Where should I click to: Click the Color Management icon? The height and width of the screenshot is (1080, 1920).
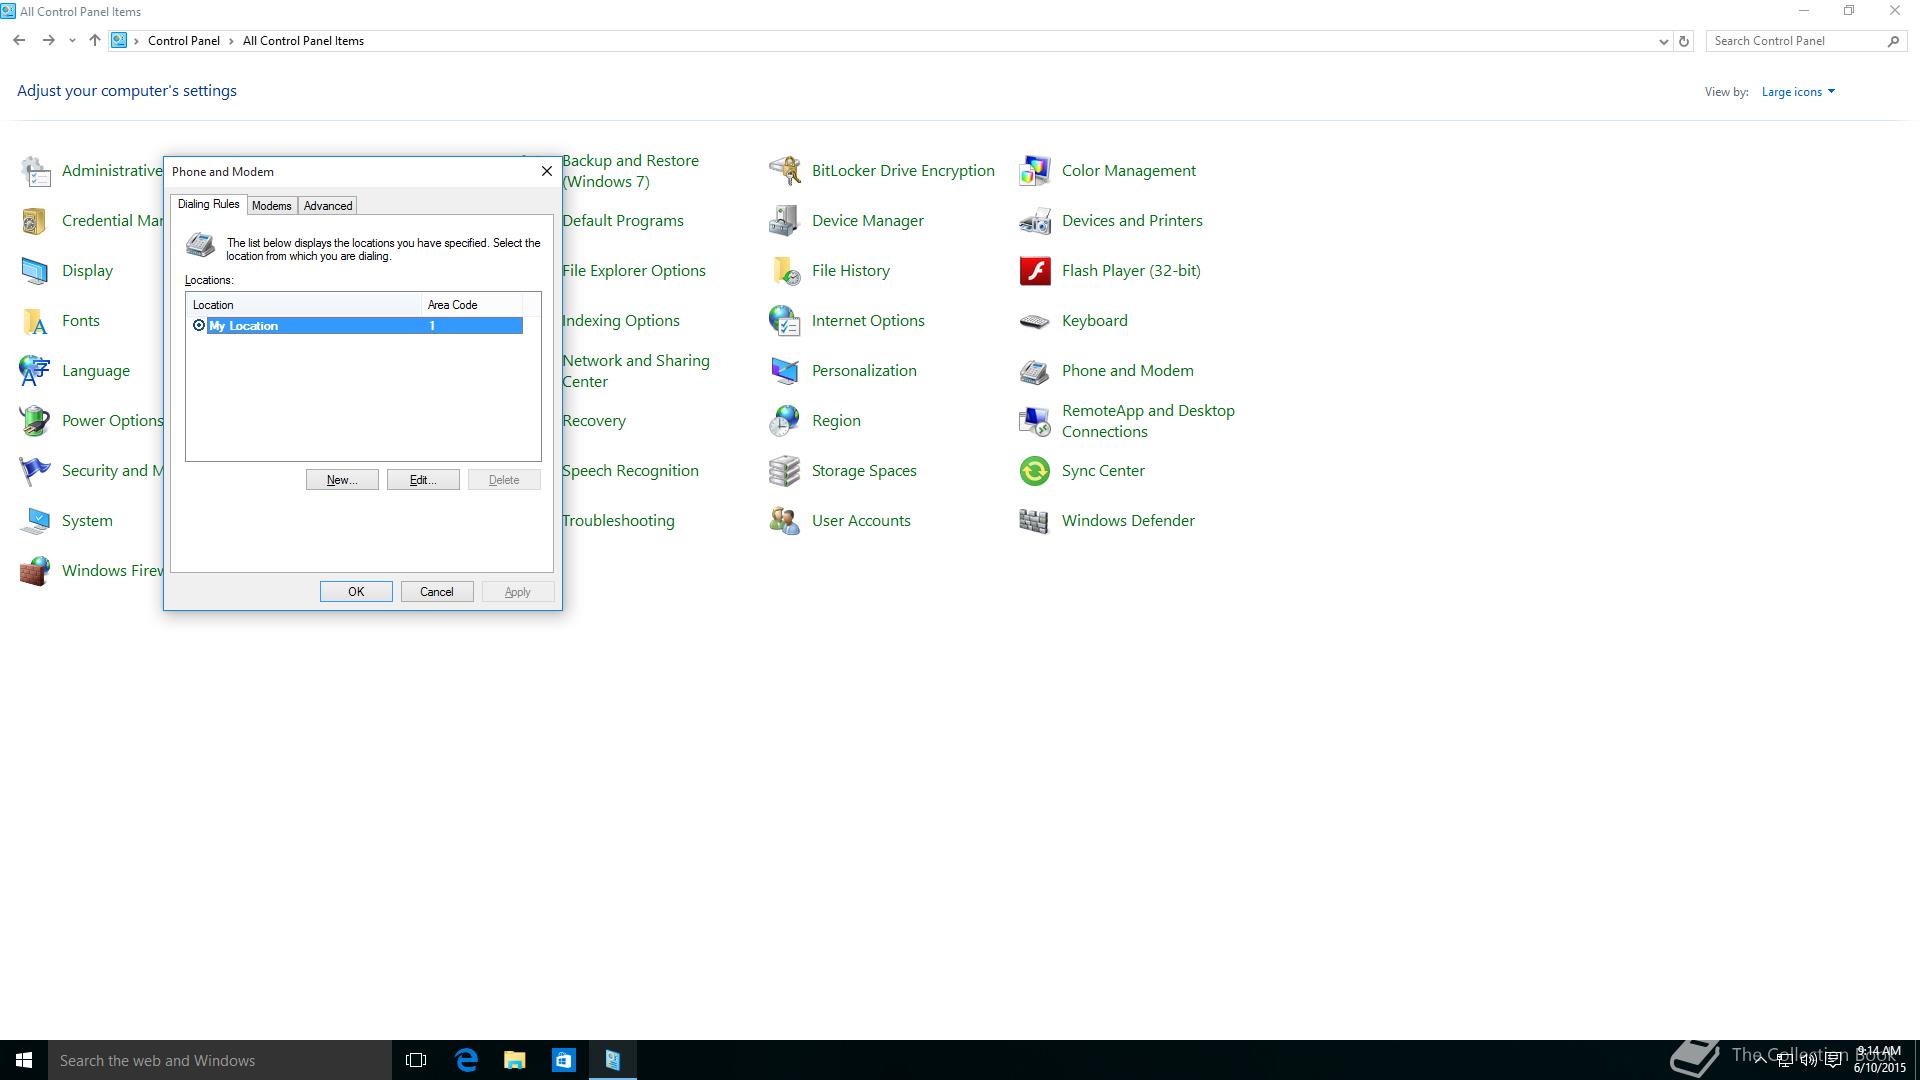(x=1035, y=171)
